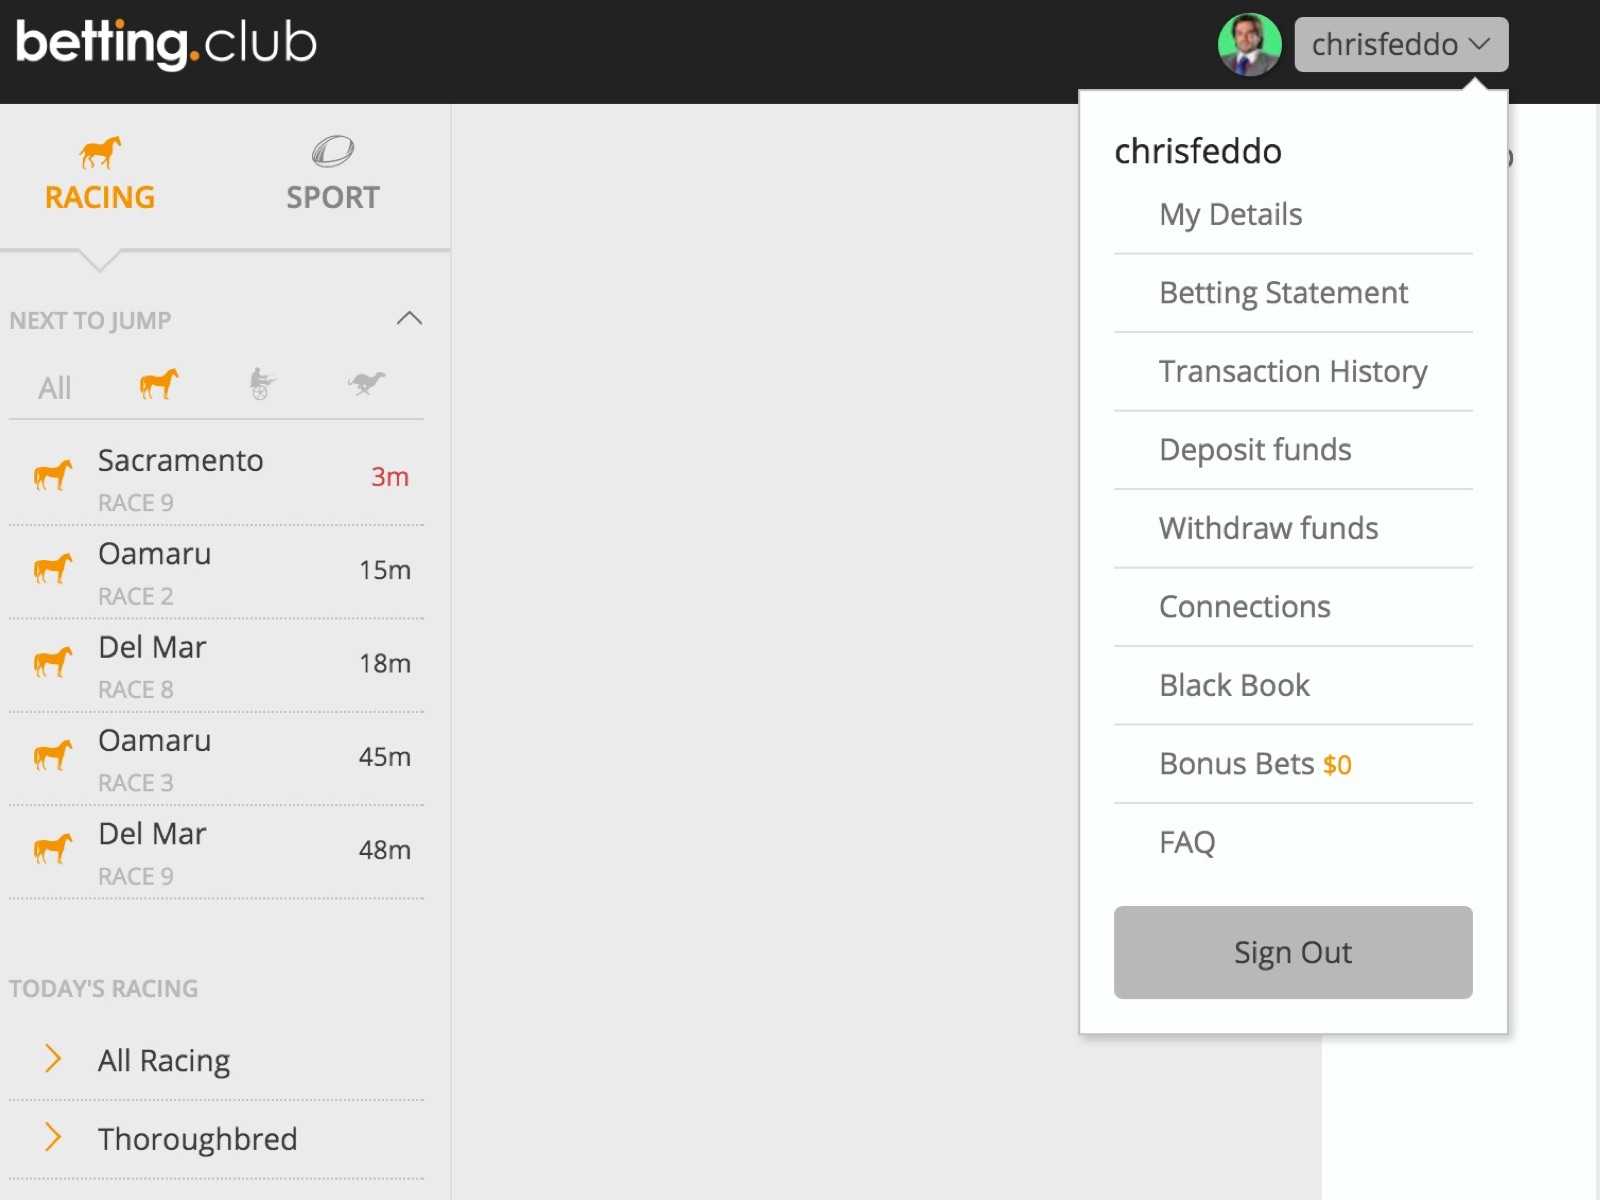Filter by greyhound racing icon
This screenshot has height=1200, width=1600.
[x=366, y=384]
